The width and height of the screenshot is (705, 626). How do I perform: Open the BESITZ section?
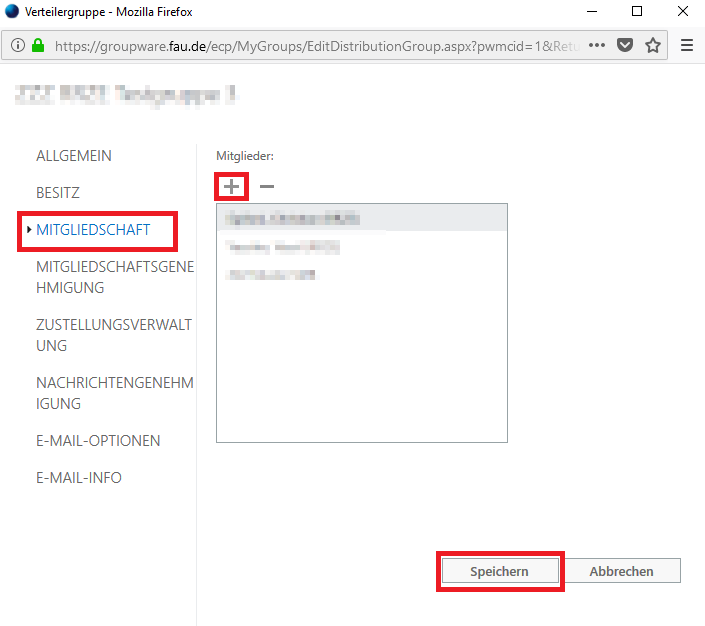tap(58, 193)
